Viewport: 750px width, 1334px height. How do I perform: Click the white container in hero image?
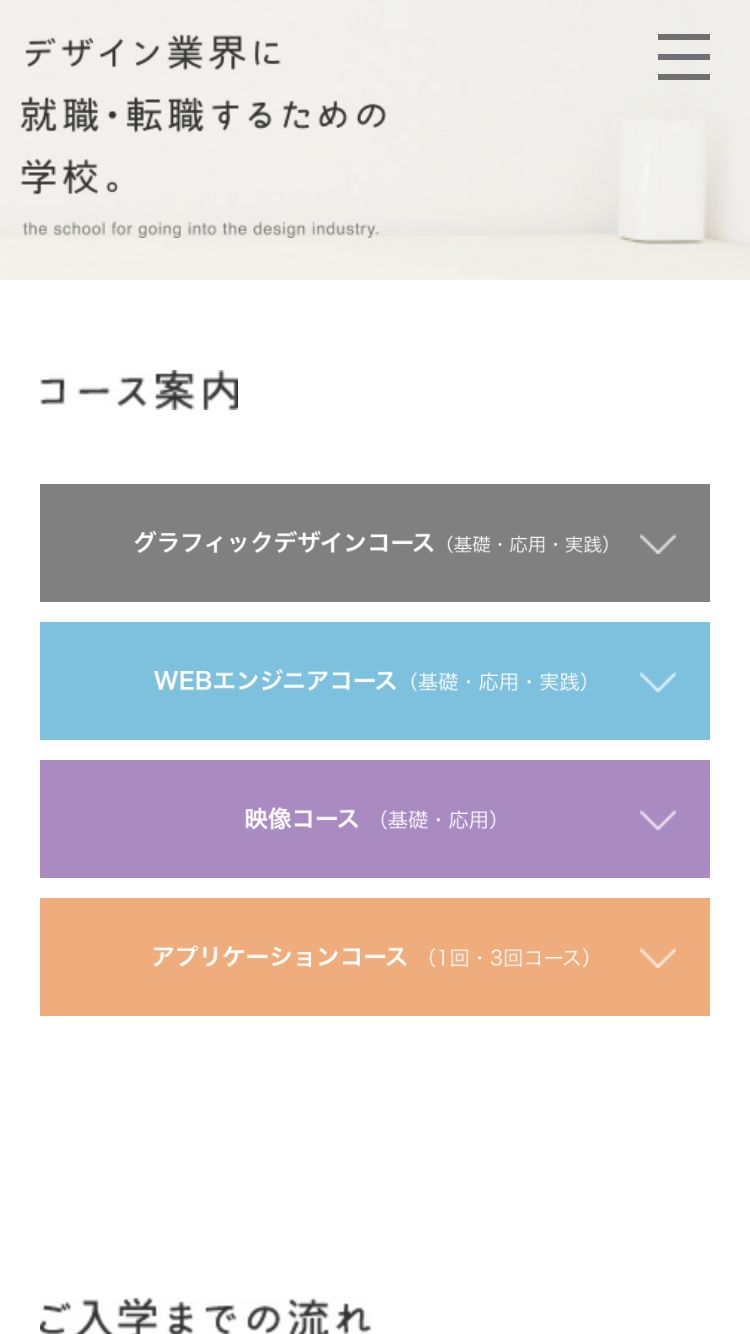coord(661,179)
